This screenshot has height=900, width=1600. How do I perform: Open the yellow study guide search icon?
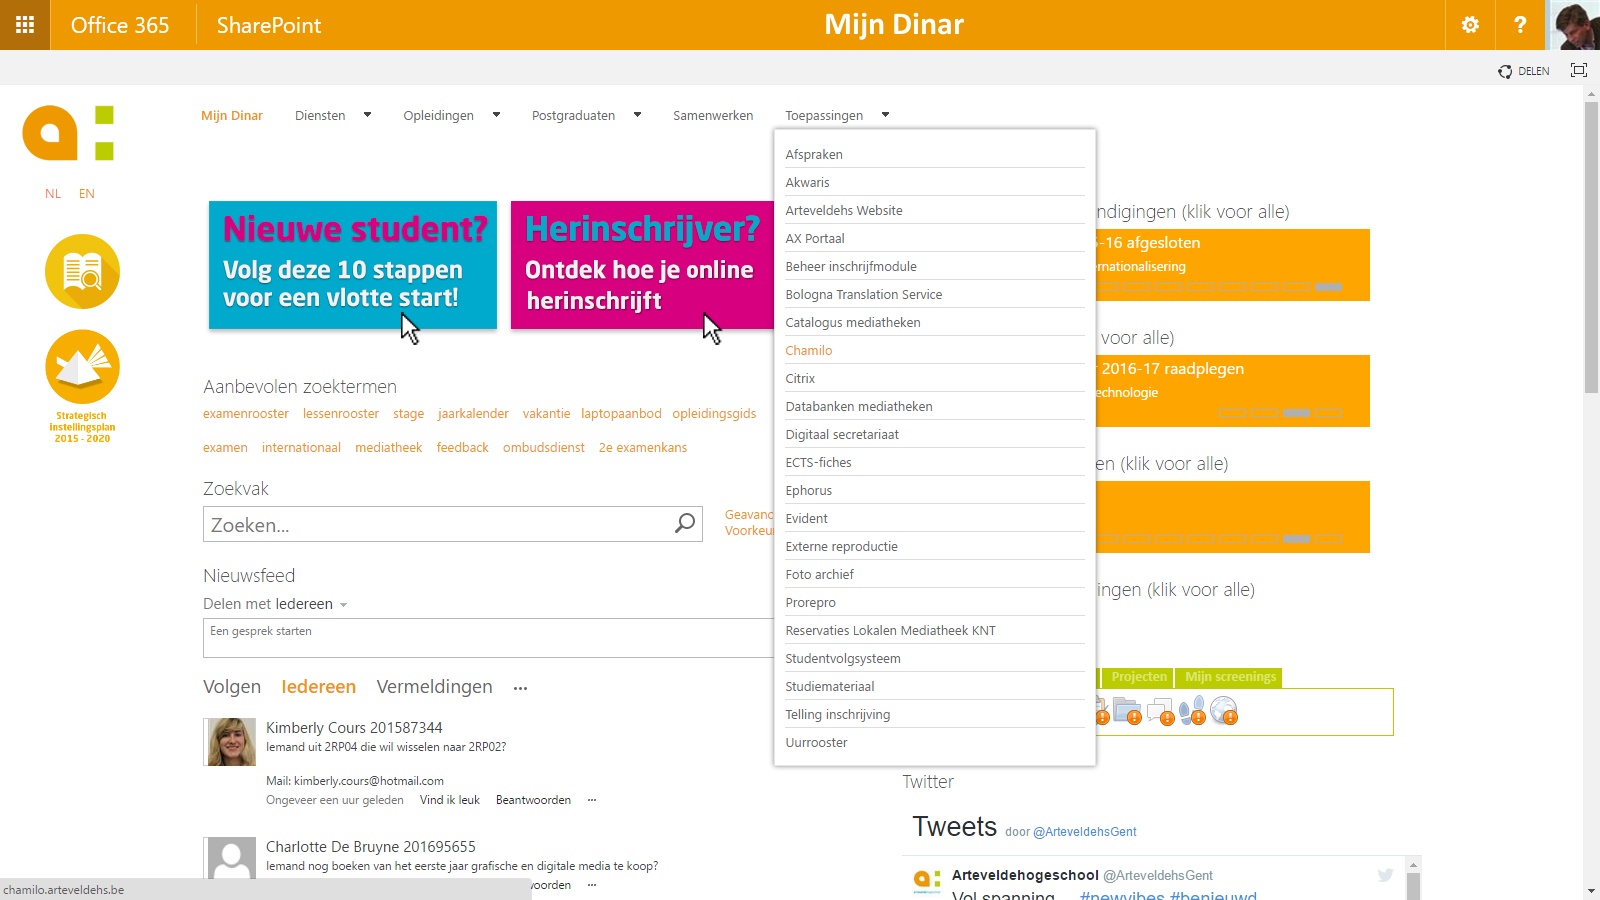(x=82, y=272)
